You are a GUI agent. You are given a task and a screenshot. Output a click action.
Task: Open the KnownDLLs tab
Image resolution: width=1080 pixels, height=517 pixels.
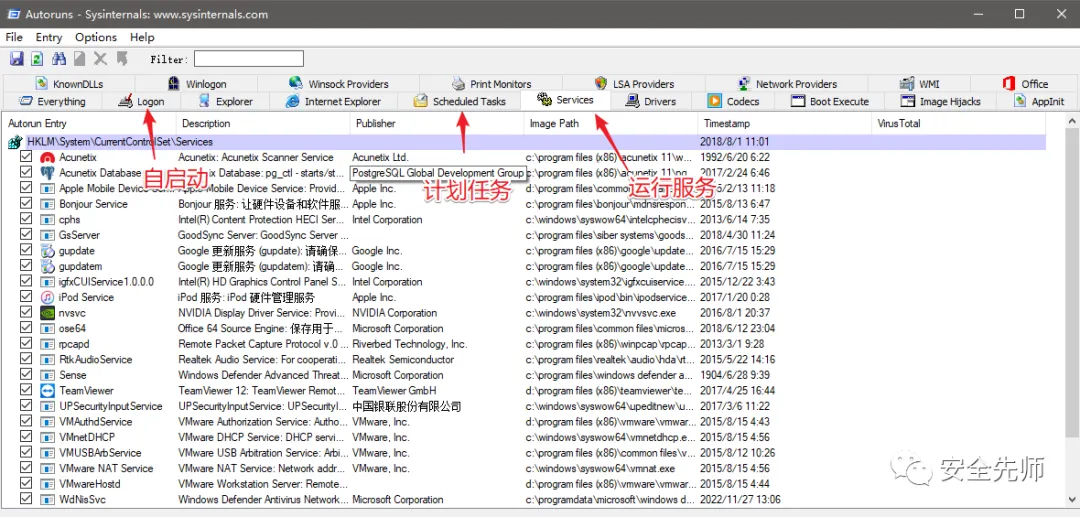(x=69, y=84)
